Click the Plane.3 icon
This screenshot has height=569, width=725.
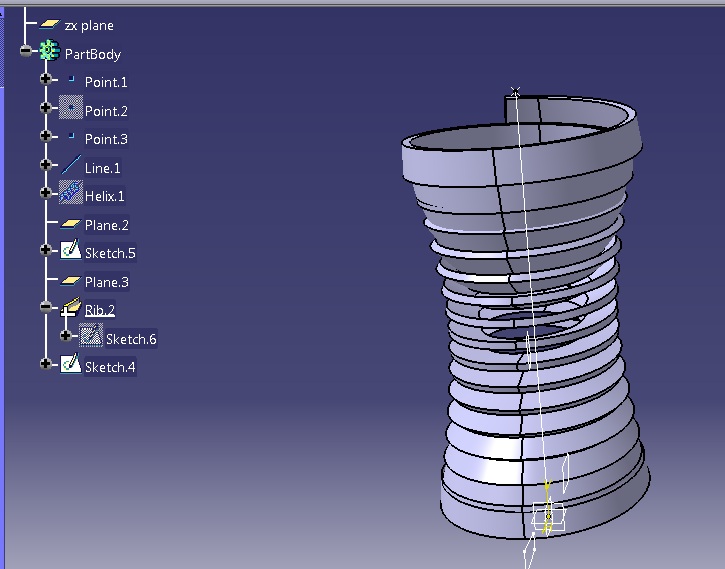(x=71, y=281)
